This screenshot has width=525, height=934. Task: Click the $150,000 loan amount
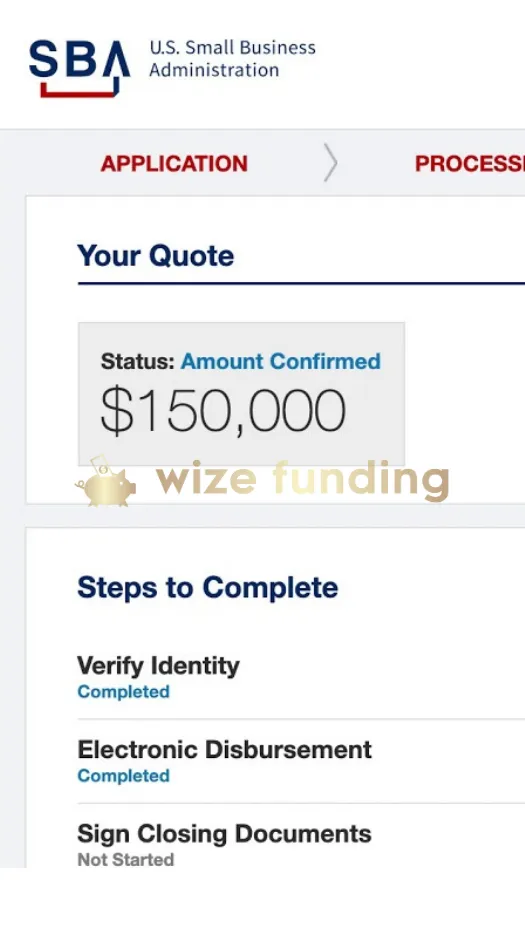[223, 411]
